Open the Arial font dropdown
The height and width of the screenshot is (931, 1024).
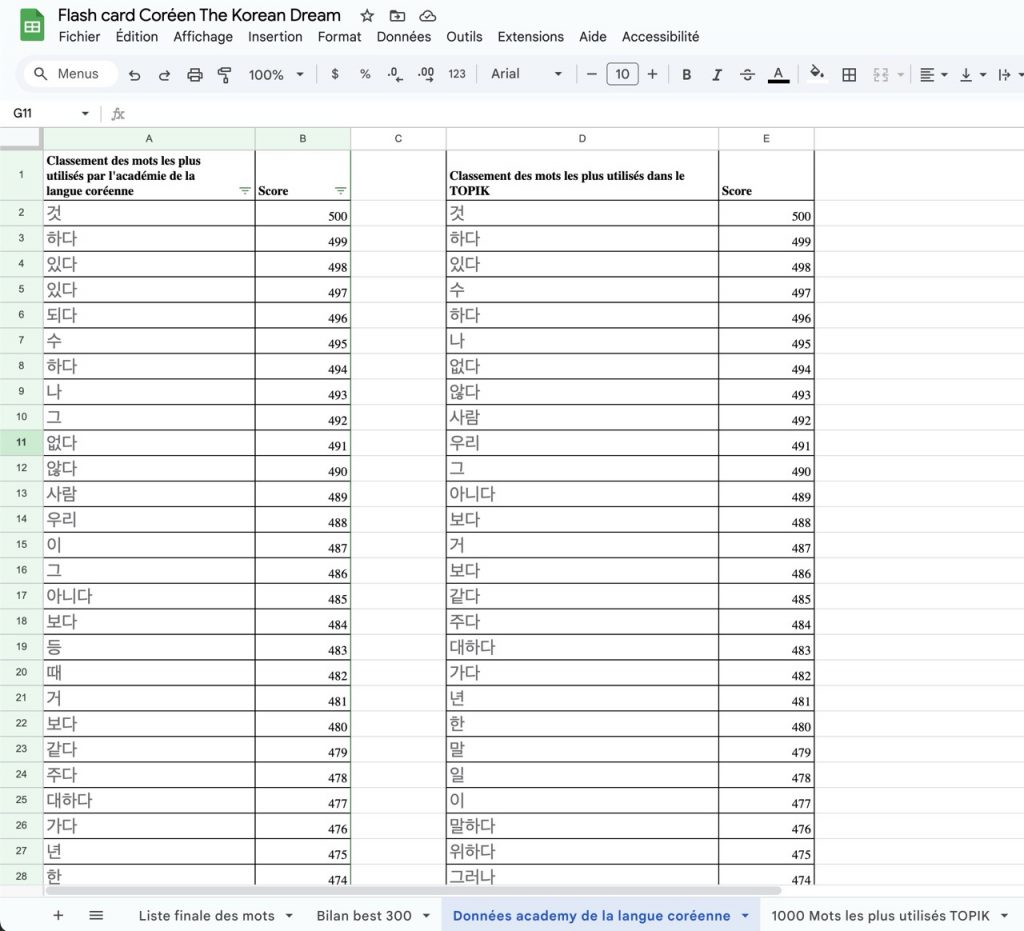click(526, 75)
